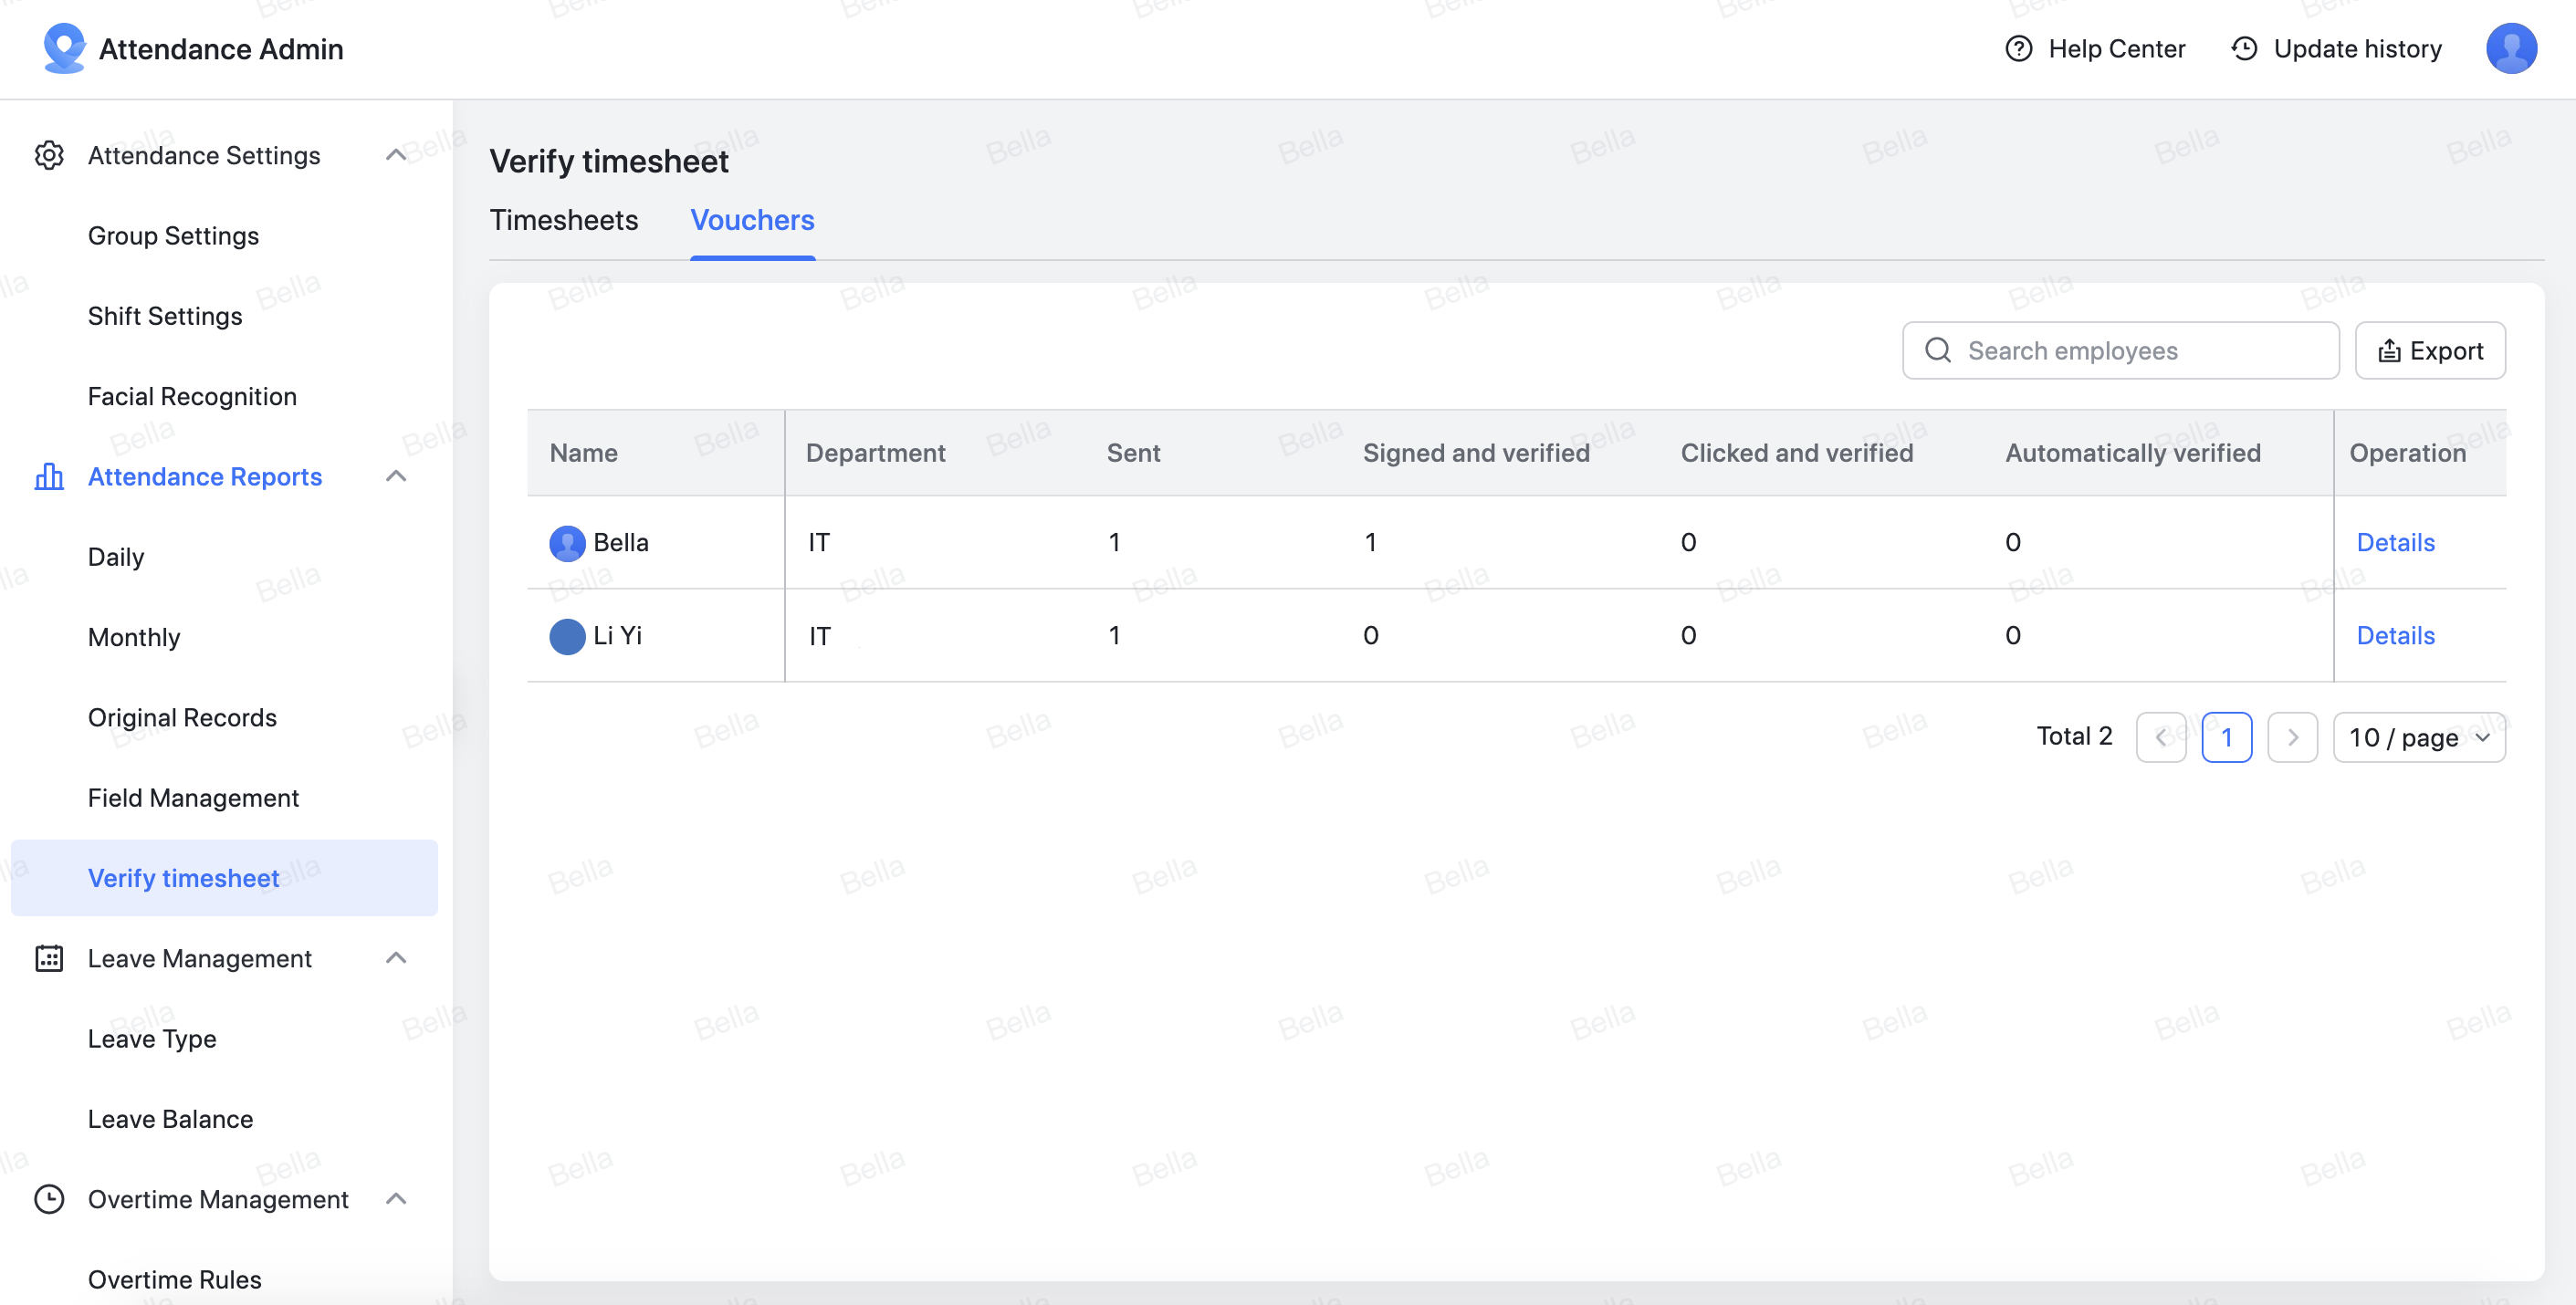Switch to the Timesheets tab
The width and height of the screenshot is (2576, 1305).
point(564,221)
